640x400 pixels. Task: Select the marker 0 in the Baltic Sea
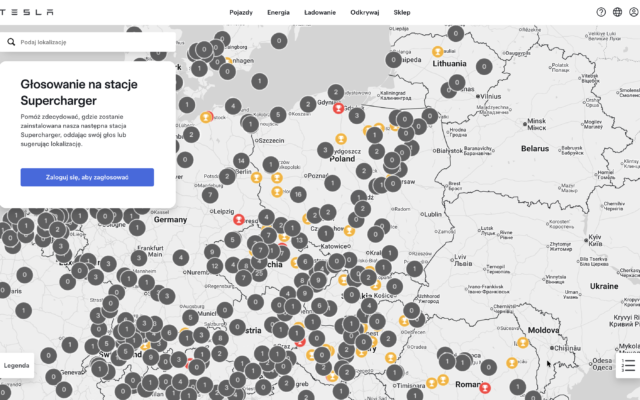click(x=279, y=41)
